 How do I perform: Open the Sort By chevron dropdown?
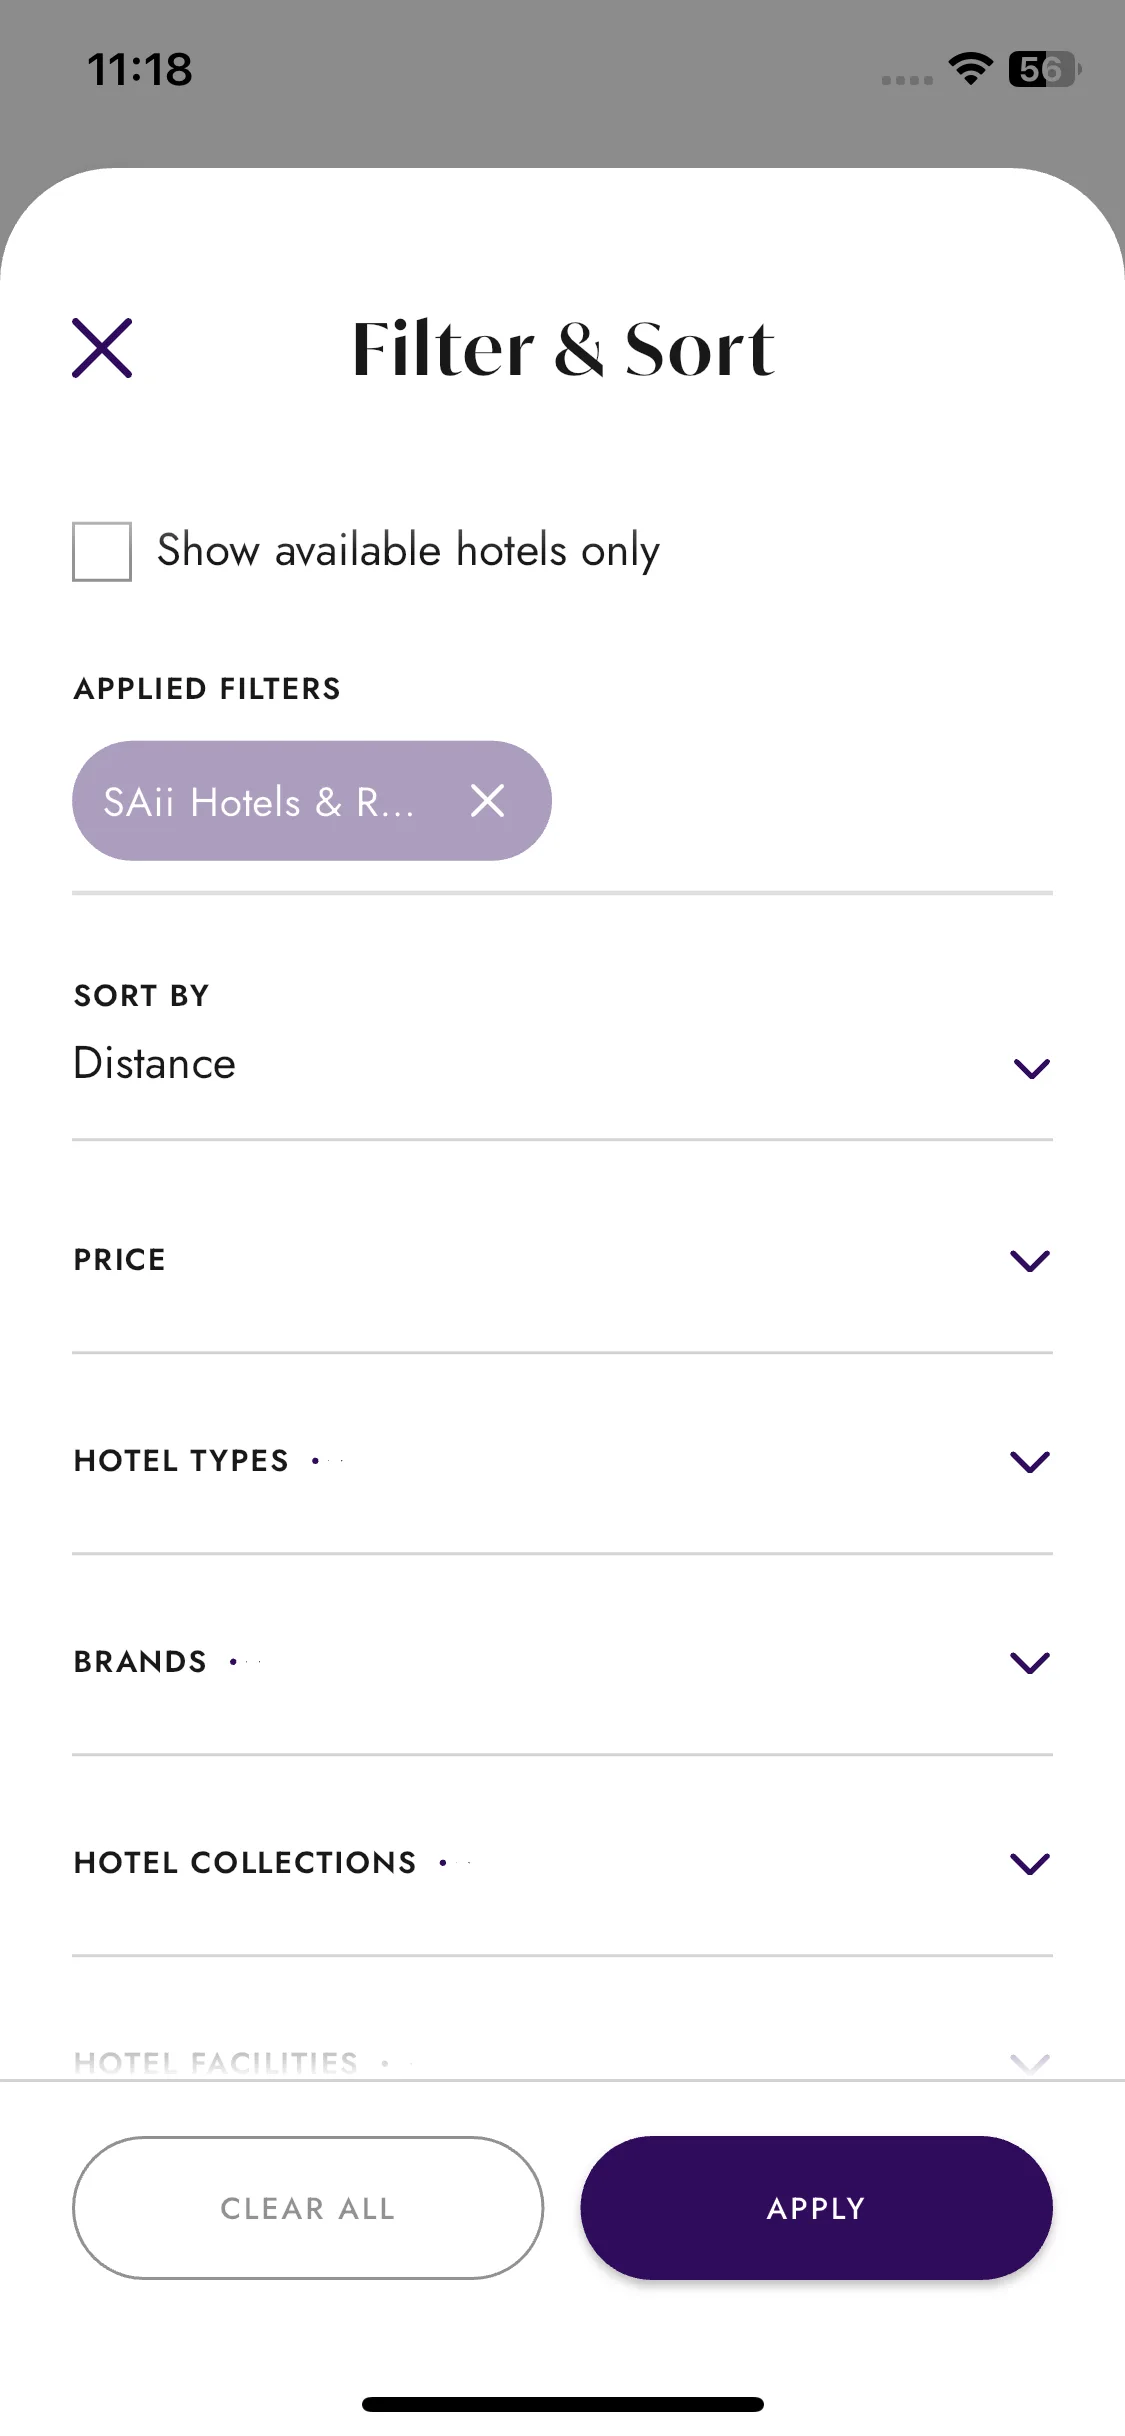pos(1031,1068)
